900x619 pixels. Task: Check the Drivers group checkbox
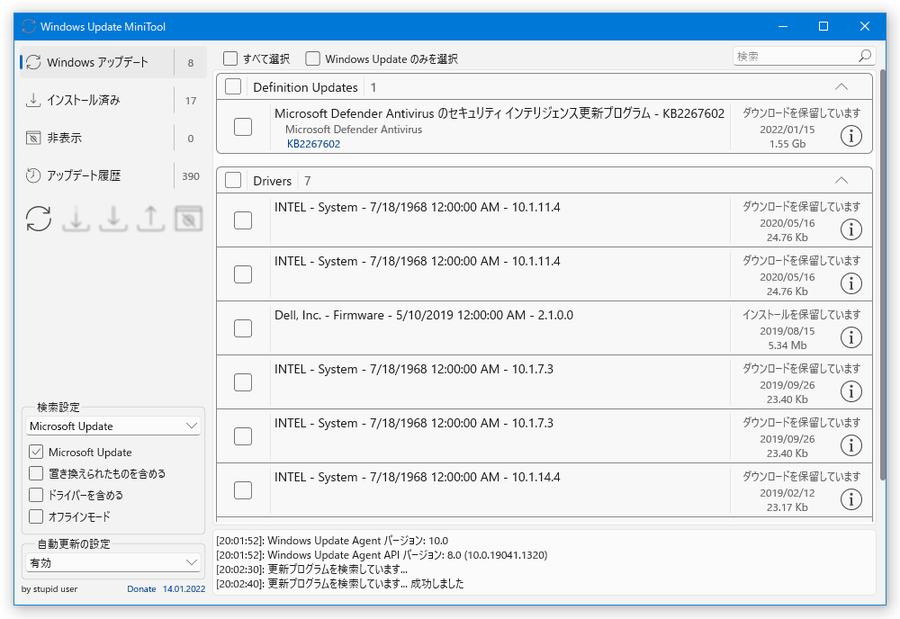(x=233, y=180)
